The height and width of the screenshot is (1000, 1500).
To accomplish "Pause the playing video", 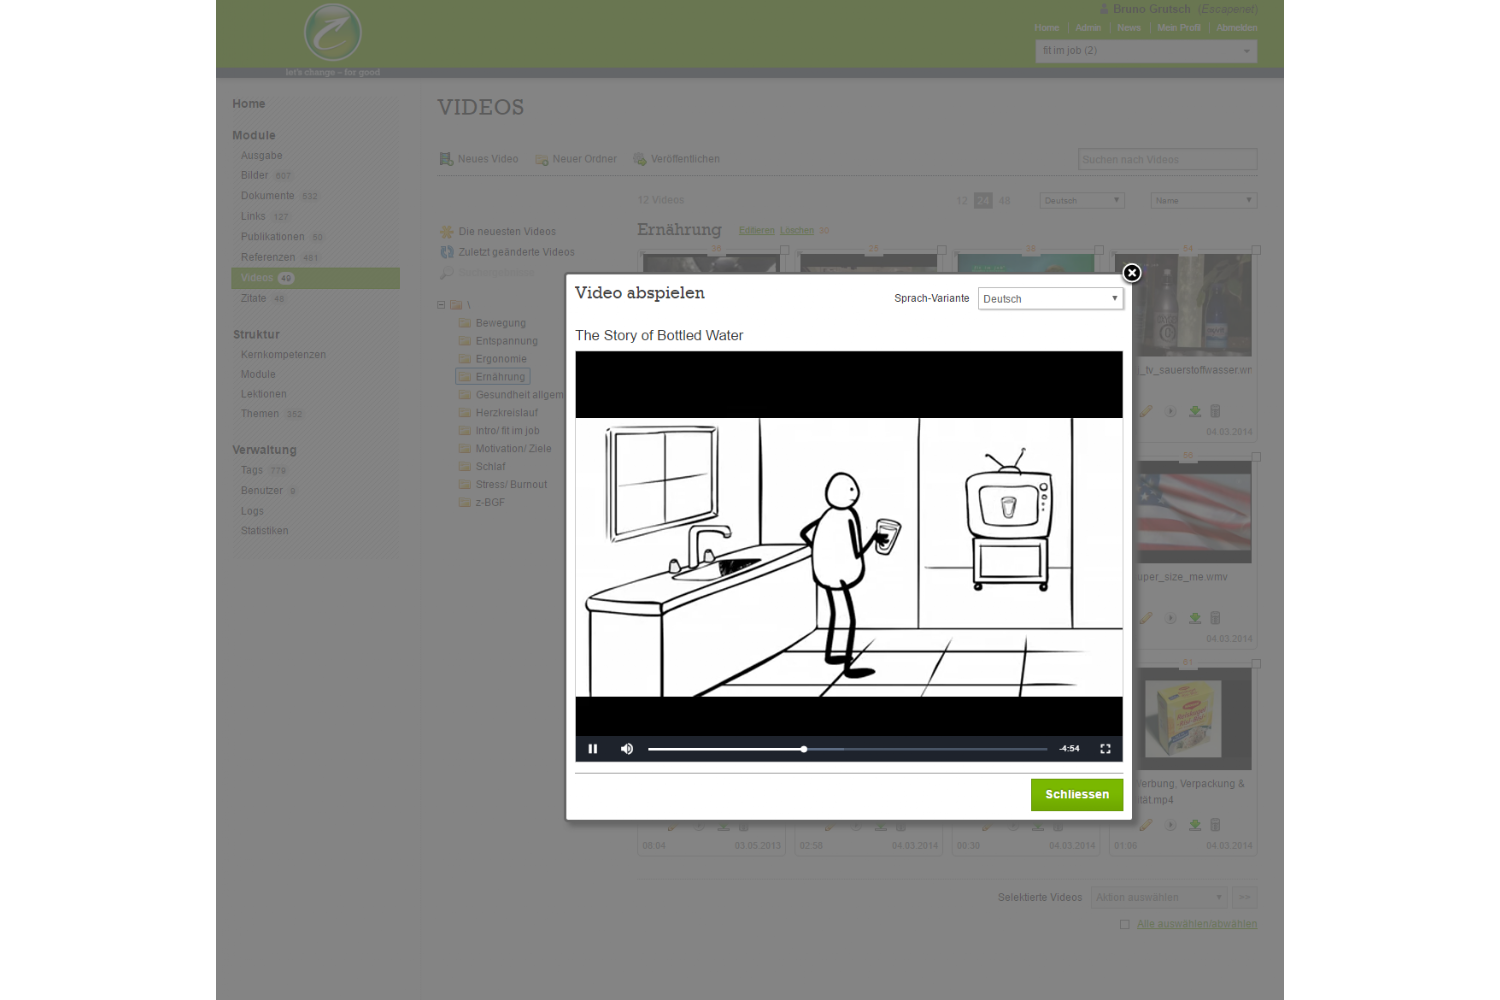I will pyautogui.click(x=593, y=749).
